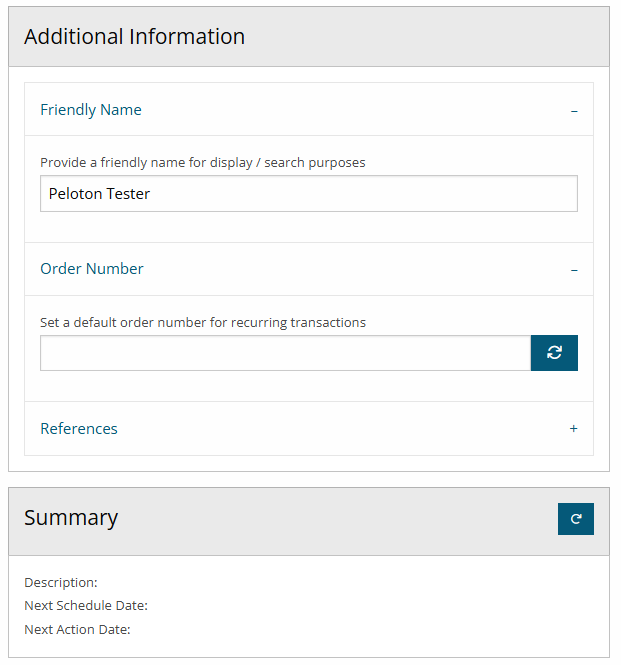Refresh the Summary panel with reload icon
This screenshot has height=665, width=621.
575,518
